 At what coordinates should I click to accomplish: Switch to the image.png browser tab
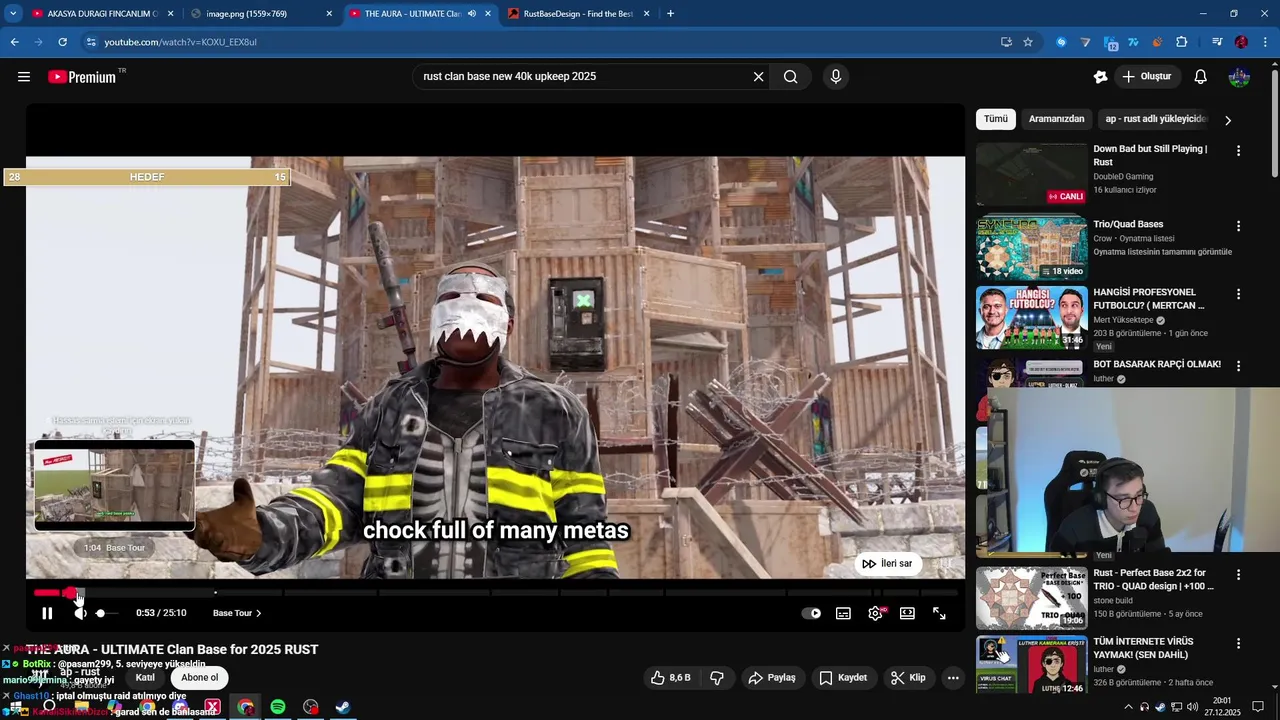260,14
